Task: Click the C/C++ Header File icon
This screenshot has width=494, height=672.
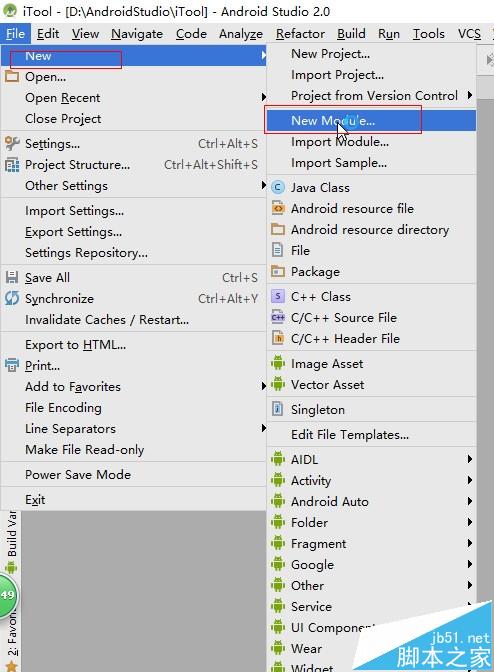Action: (278, 338)
